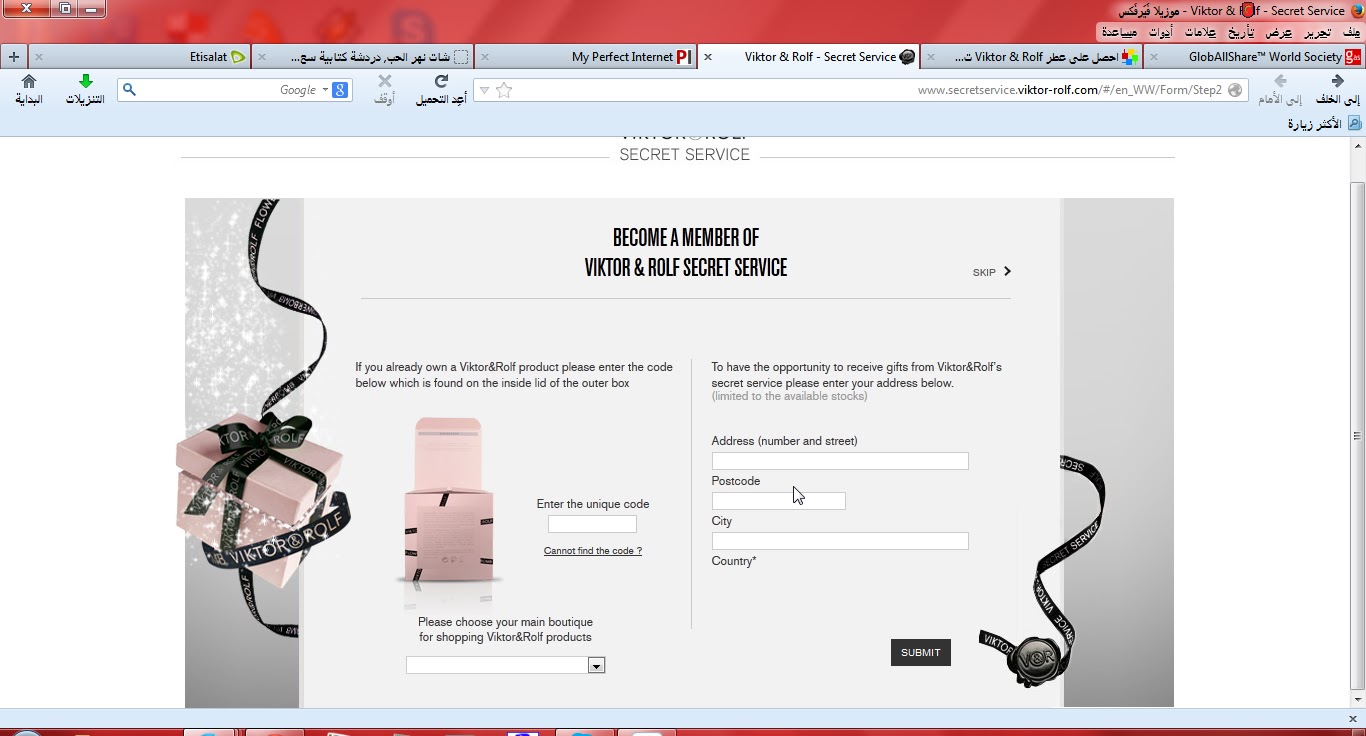Open the 'Cannot find the code ?' link
This screenshot has width=1366, height=736.
click(593, 551)
